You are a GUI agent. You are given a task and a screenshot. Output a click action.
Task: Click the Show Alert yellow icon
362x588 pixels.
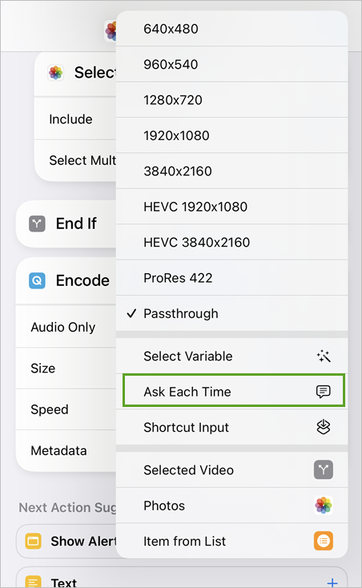coord(33,541)
